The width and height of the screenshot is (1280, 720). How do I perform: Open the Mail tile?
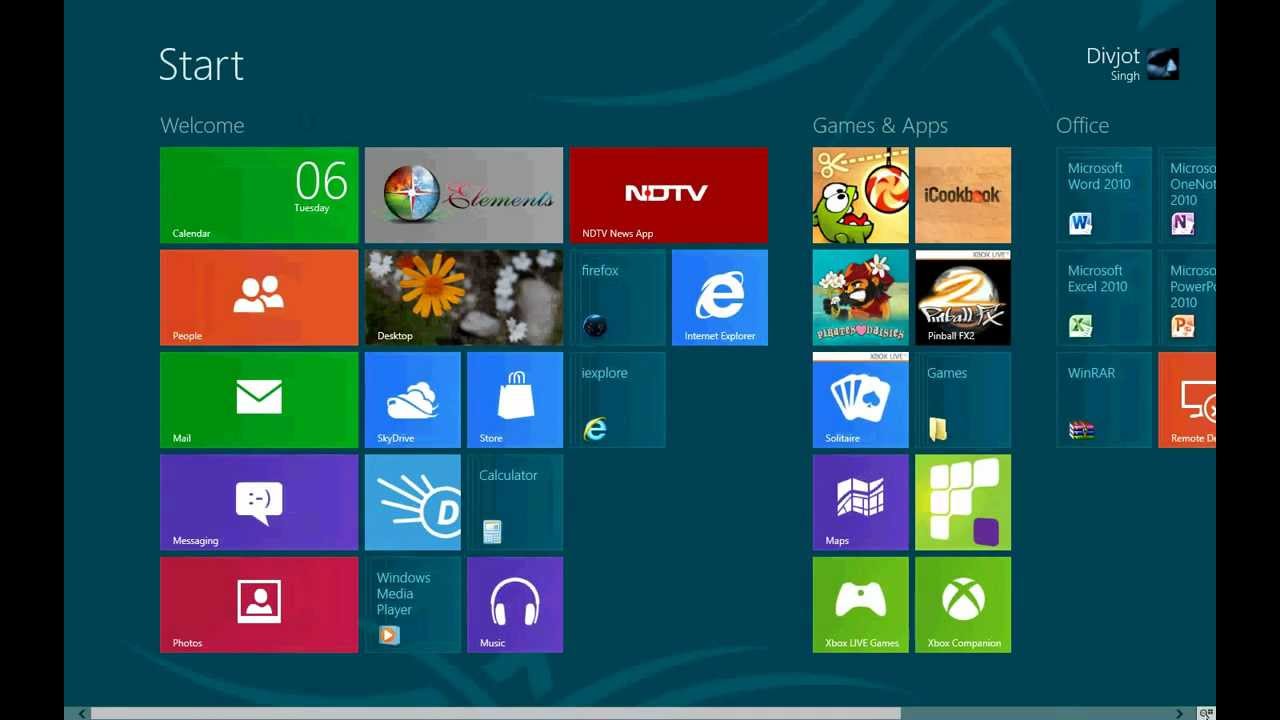point(259,400)
